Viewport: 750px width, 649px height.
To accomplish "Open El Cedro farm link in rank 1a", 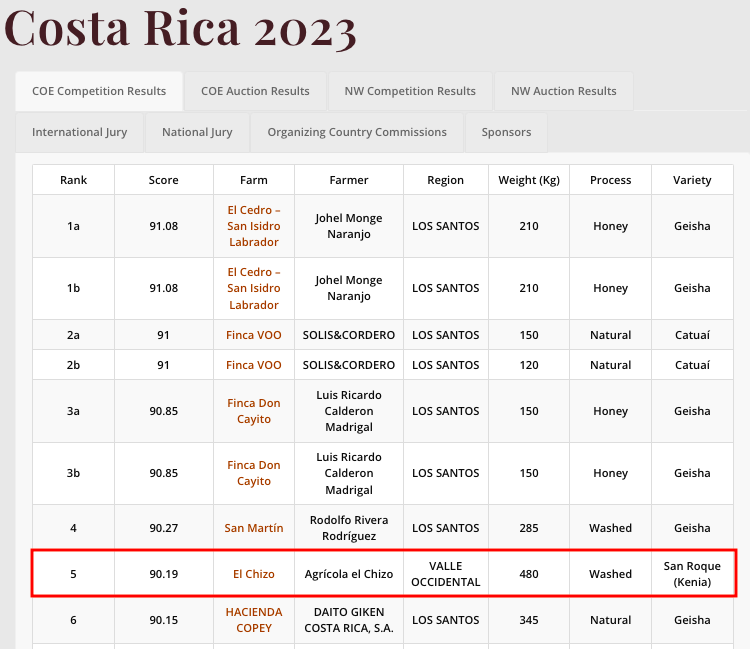I will pyautogui.click(x=254, y=226).
